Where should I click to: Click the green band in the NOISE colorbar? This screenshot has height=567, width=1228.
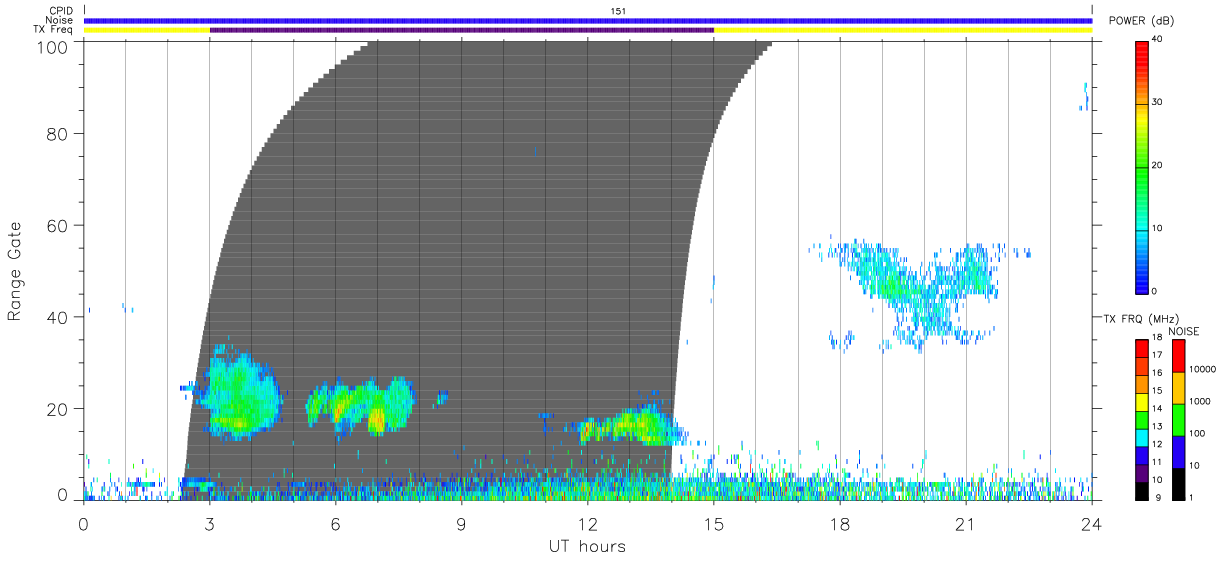point(1178,420)
